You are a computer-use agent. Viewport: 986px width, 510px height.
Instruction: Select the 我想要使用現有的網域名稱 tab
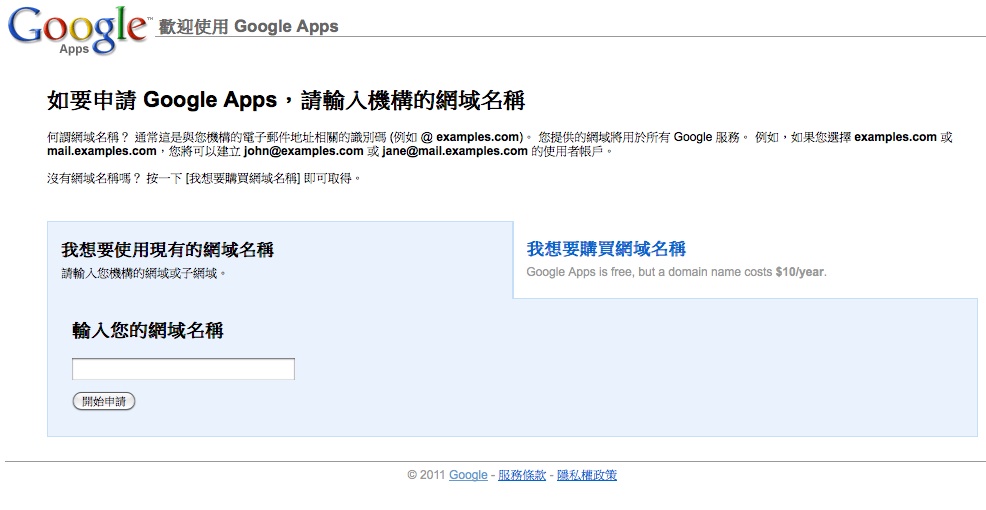coord(167,250)
